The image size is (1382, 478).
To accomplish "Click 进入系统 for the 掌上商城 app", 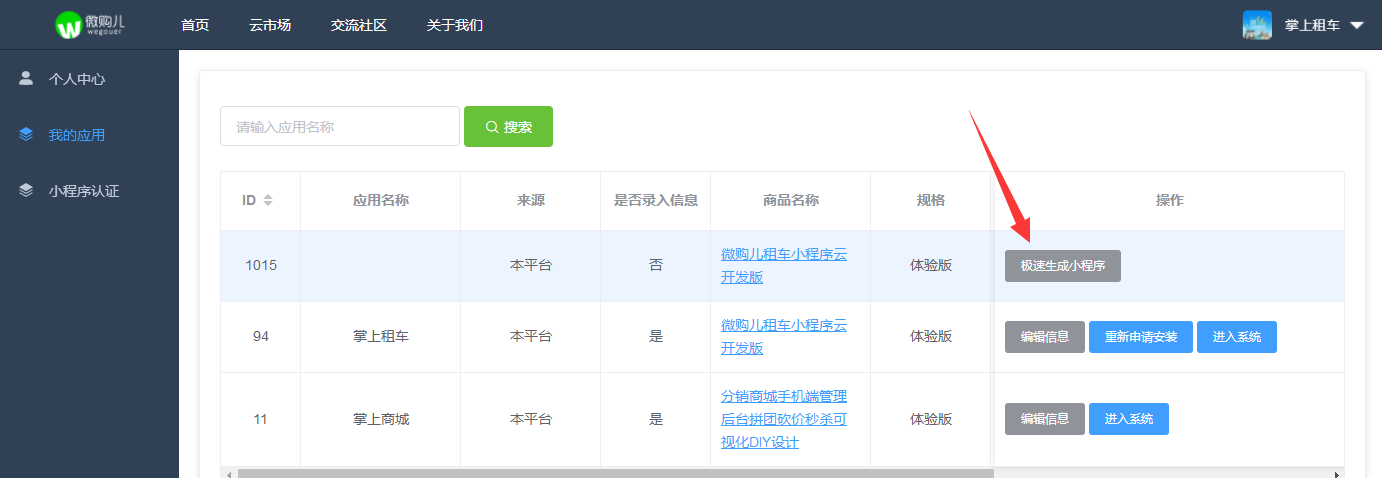I will (x=1129, y=419).
